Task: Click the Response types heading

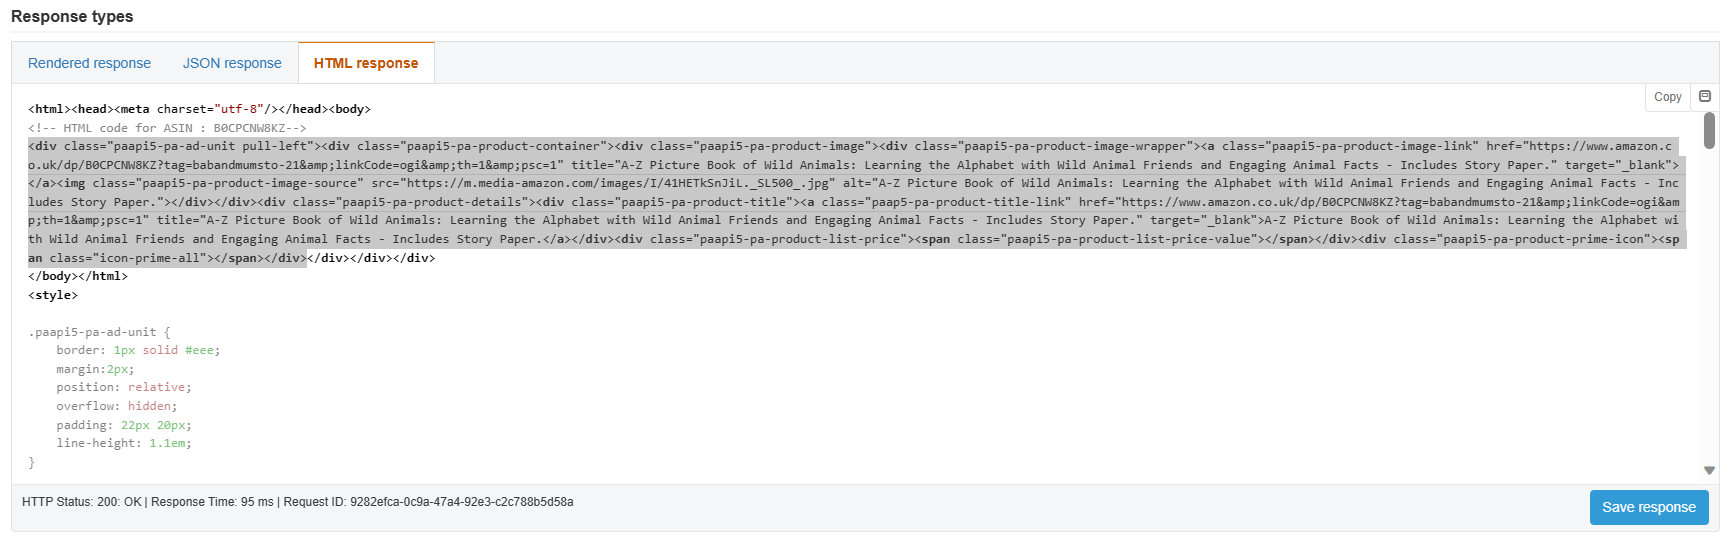Action: (x=72, y=16)
